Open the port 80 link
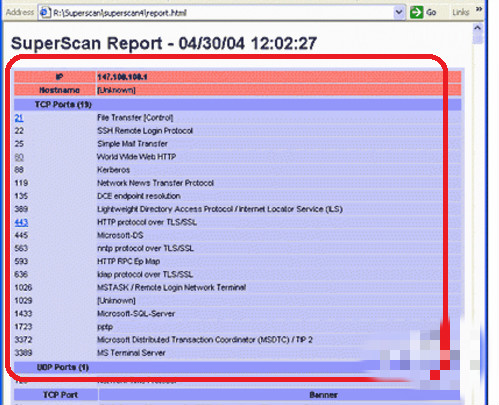The image size is (499, 405). click(x=19, y=157)
